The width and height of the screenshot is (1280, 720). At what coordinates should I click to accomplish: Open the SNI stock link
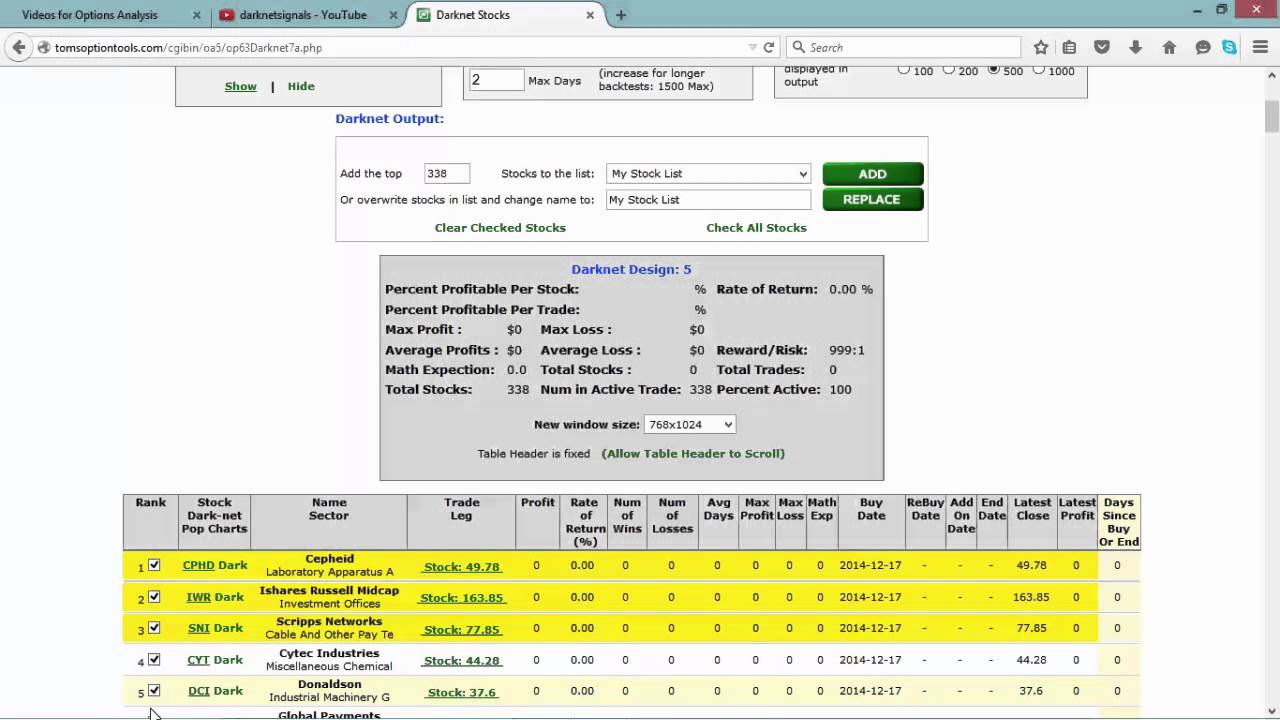199,628
